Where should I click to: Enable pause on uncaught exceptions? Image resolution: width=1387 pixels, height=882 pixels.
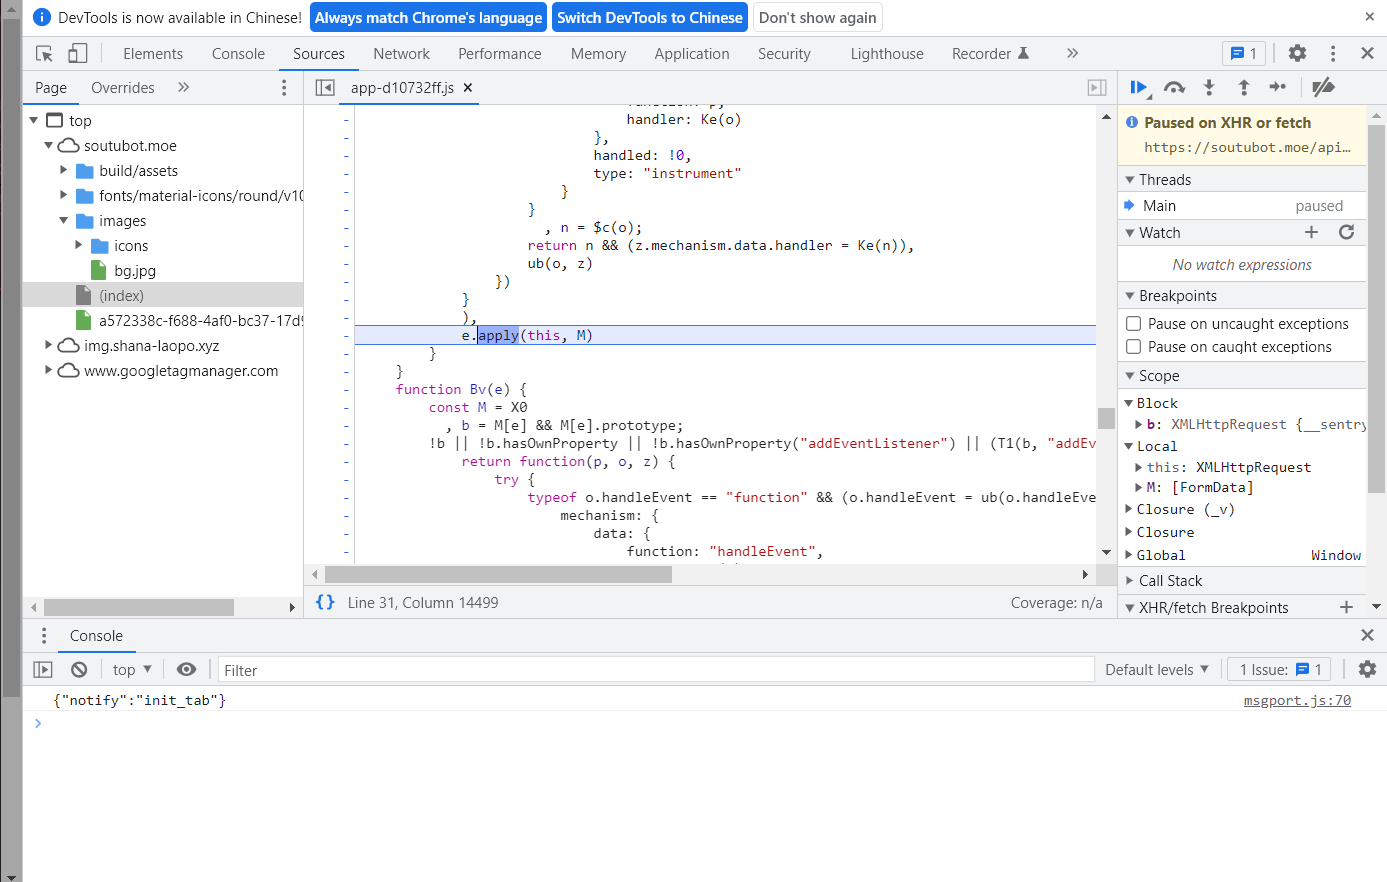tap(1133, 323)
